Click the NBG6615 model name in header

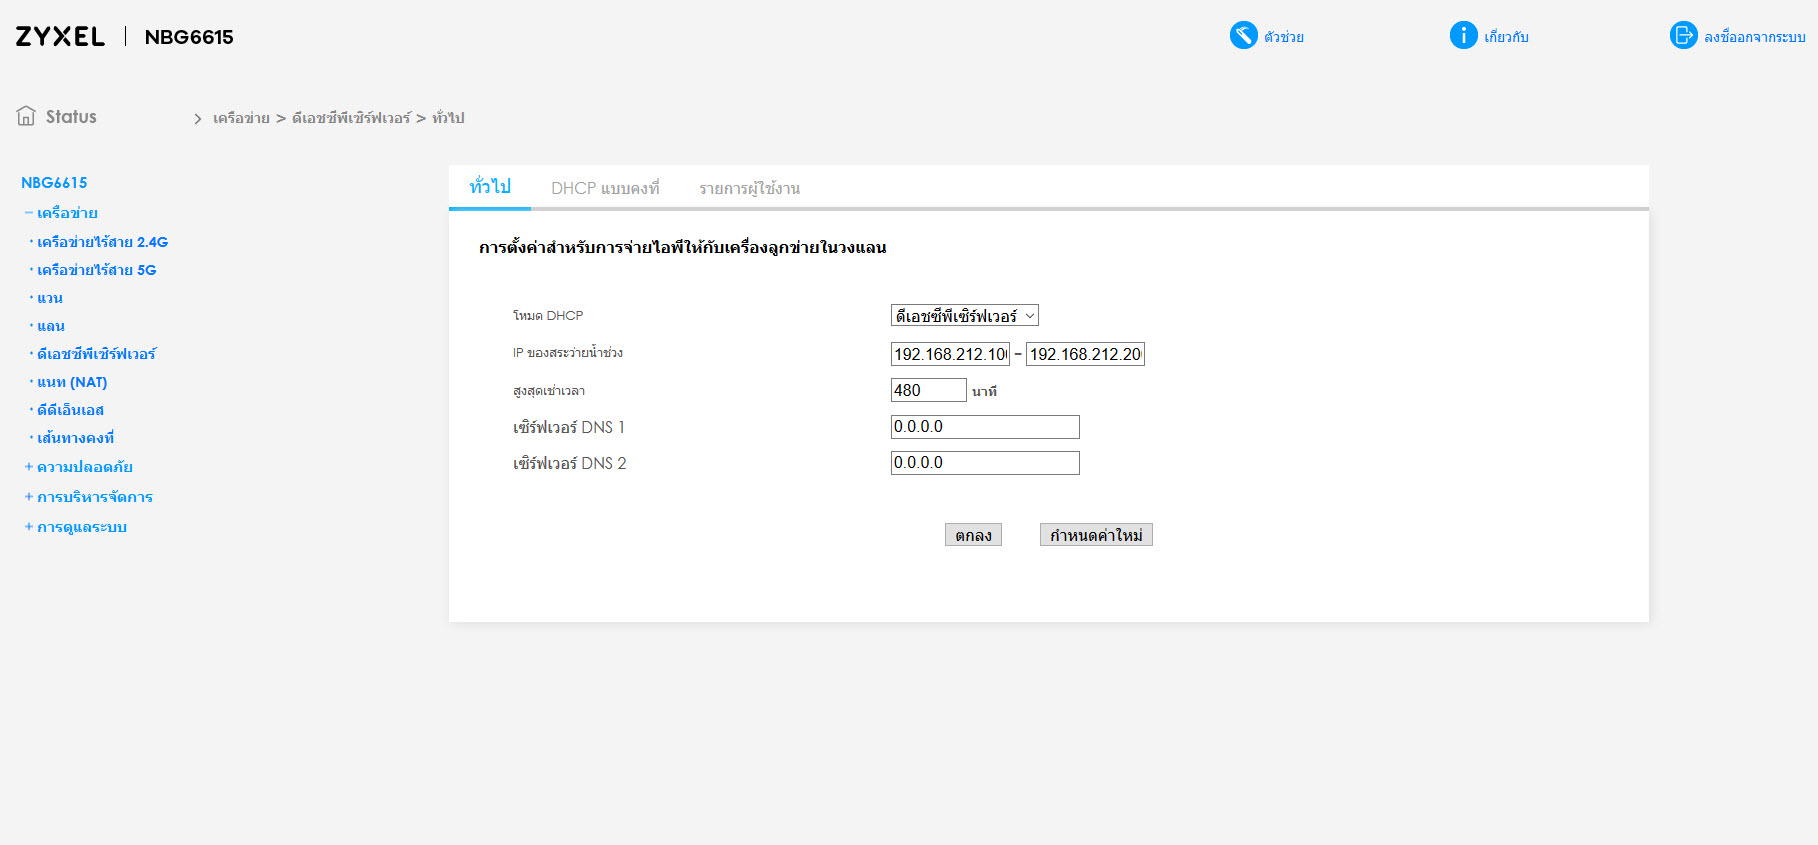189,37
